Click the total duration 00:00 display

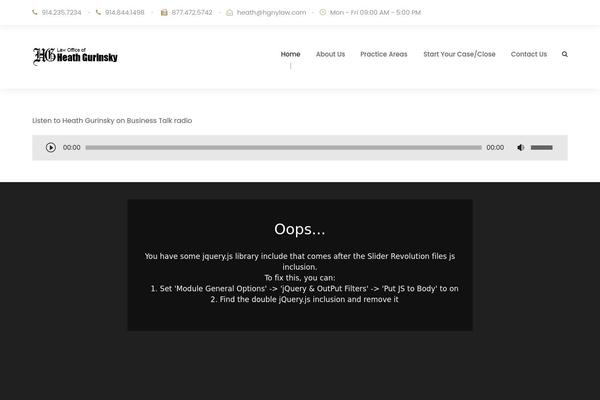(495, 147)
